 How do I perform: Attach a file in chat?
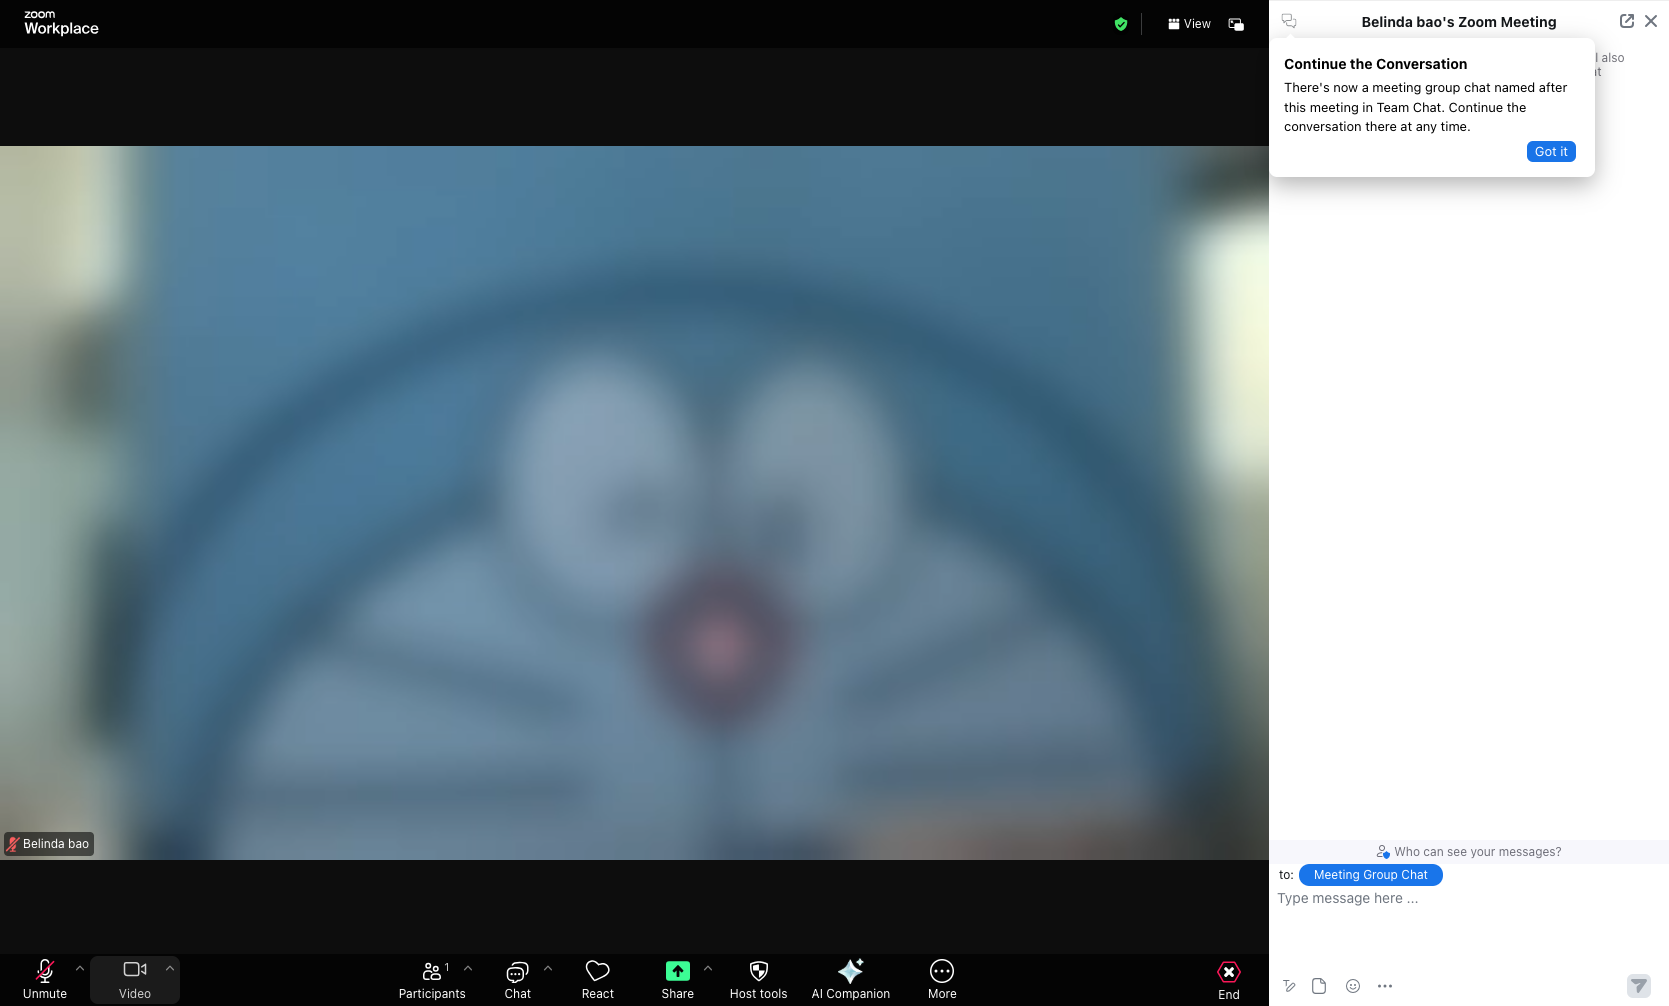[x=1319, y=986]
